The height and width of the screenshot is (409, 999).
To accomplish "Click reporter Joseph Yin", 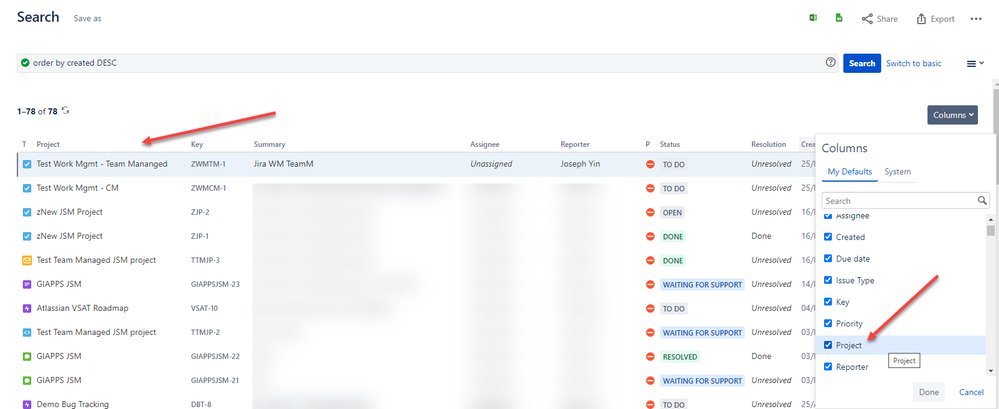I will [580, 164].
